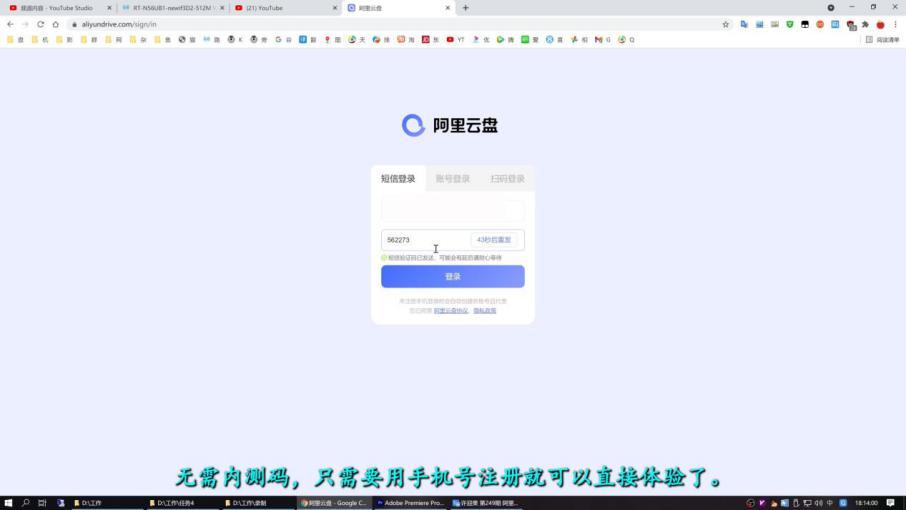Switch to the (21) YouTube browser tab

pyautogui.click(x=283, y=8)
